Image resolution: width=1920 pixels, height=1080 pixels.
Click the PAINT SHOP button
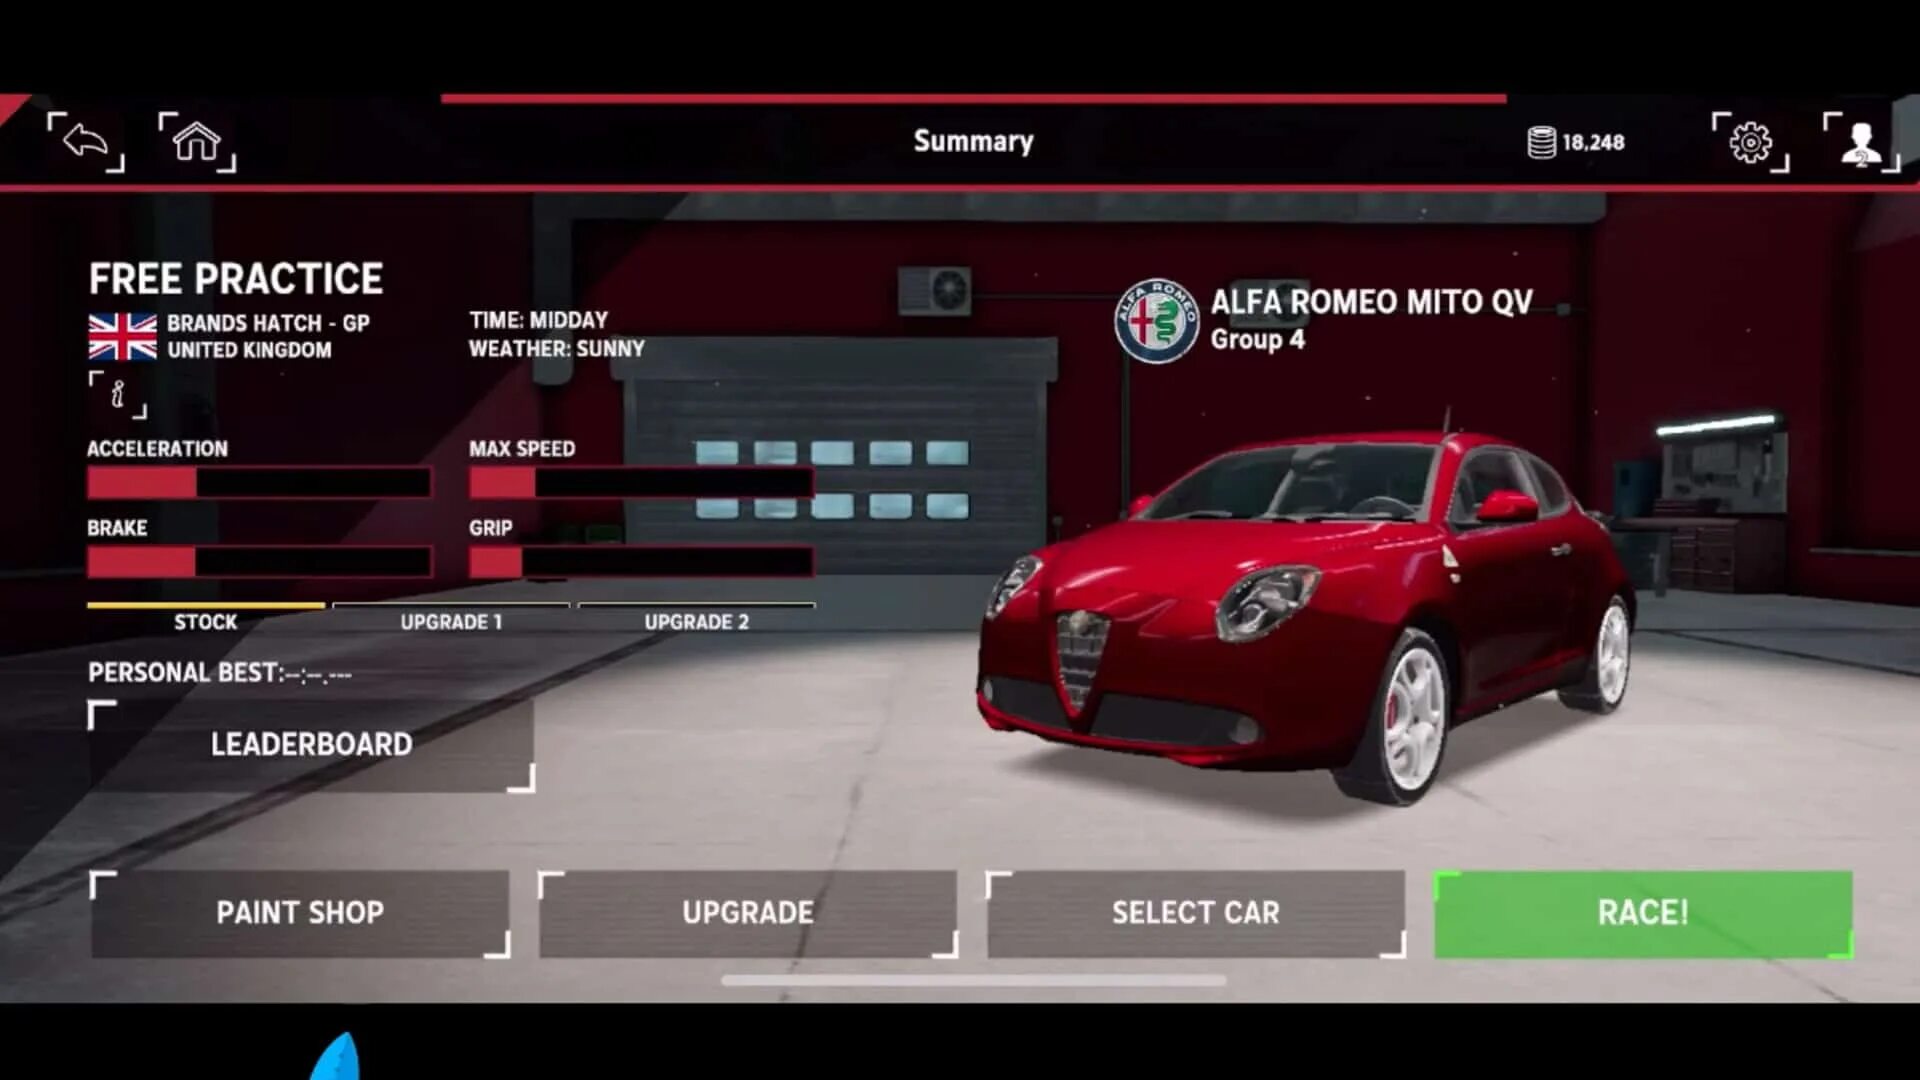pyautogui.click(x=299, y=913)
